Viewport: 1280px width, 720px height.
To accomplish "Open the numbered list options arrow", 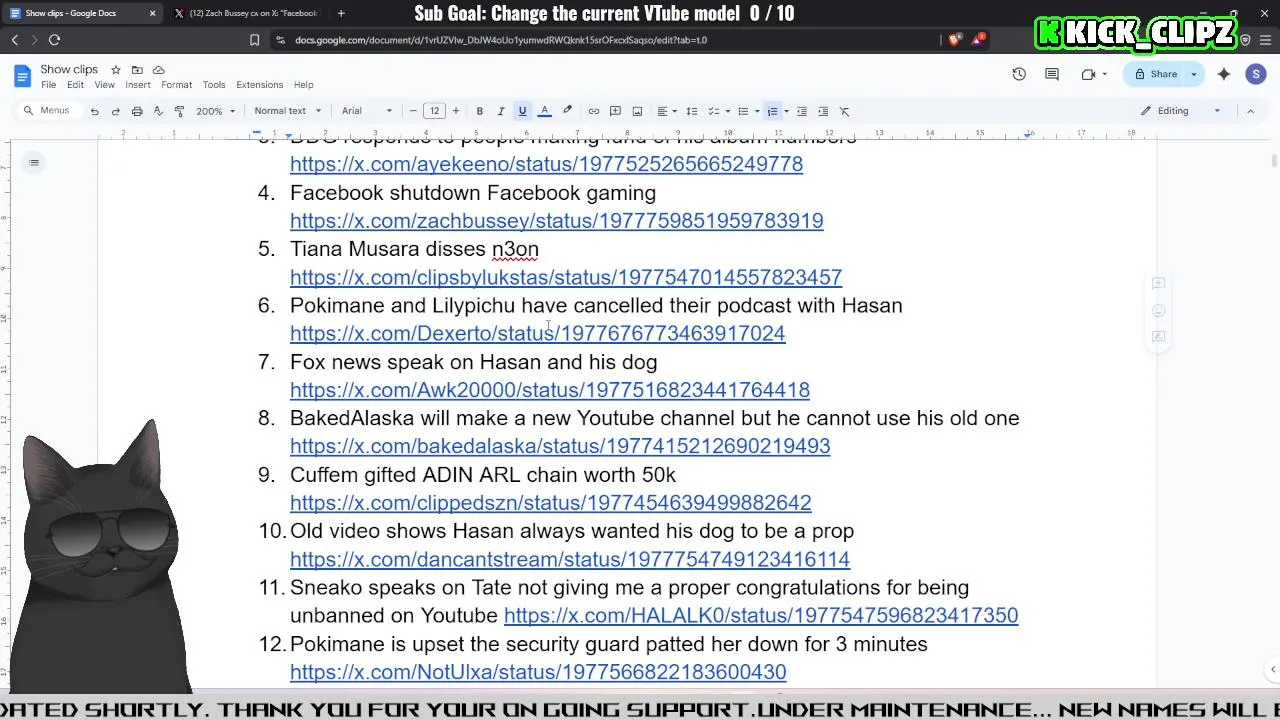I will [x=786, y=111].
